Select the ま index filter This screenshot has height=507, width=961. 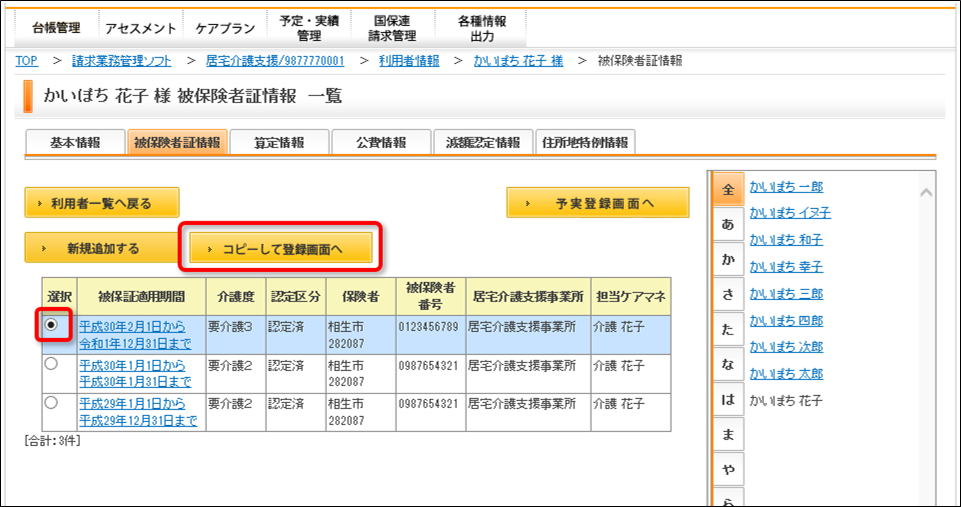(x=728, y=434)
